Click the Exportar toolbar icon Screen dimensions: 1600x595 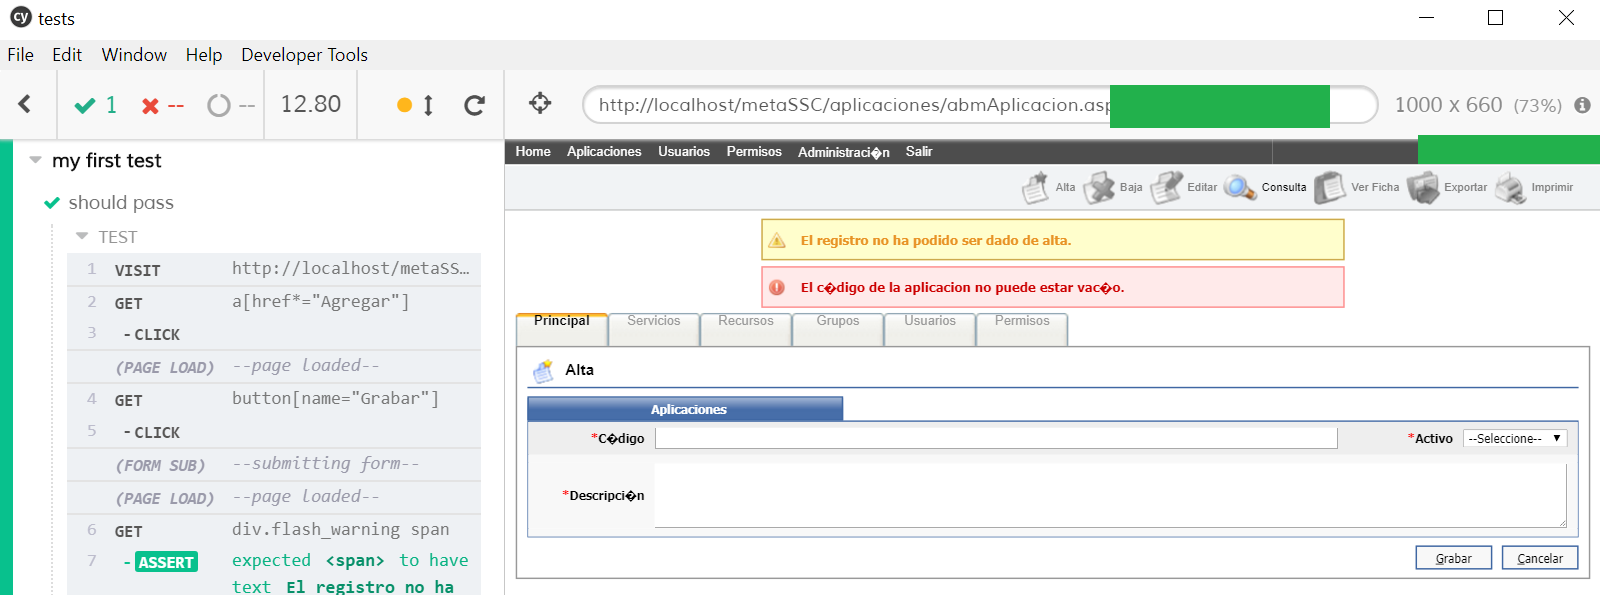1423,187
